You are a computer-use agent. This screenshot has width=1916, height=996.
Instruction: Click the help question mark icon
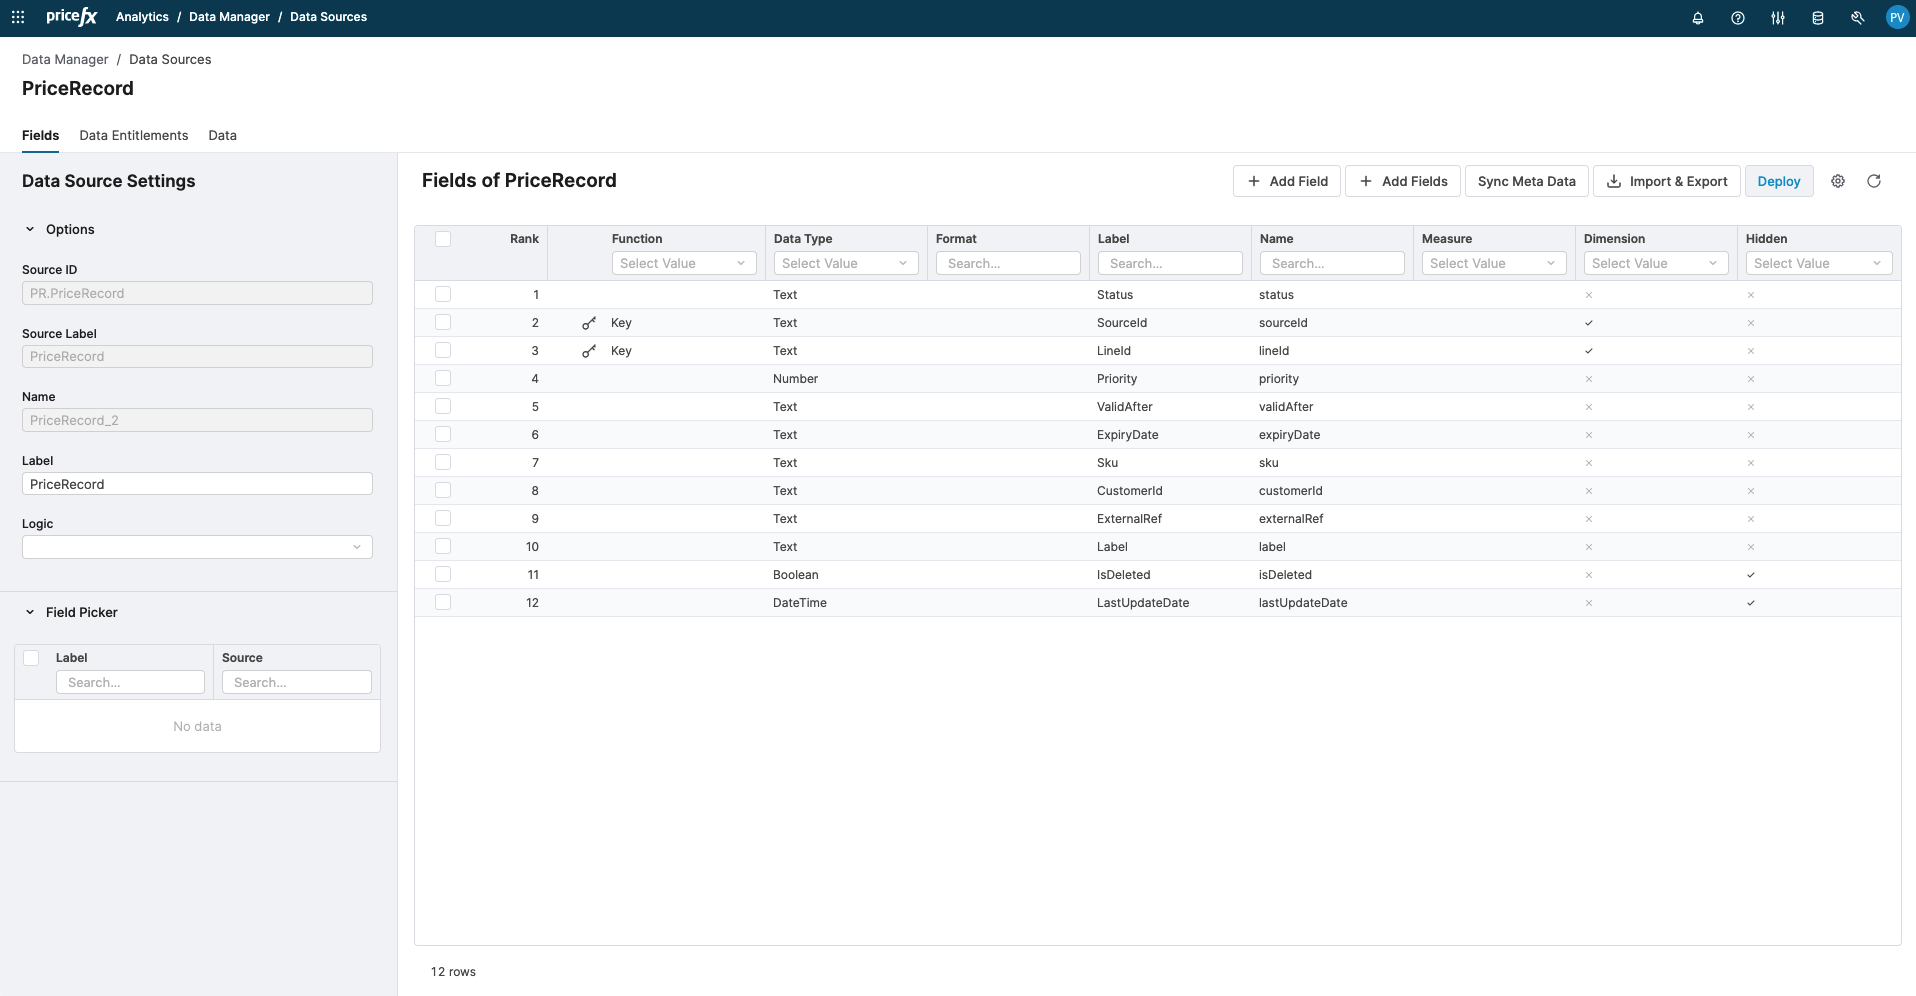click(1737, 18)
